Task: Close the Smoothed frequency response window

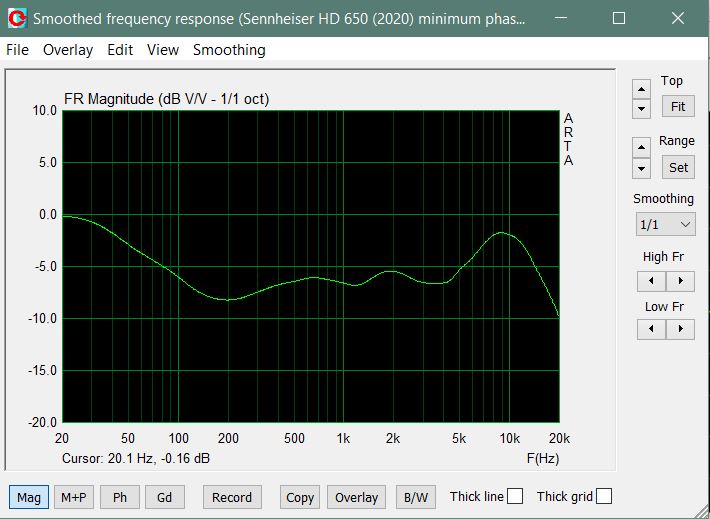Action: [678, 18]
